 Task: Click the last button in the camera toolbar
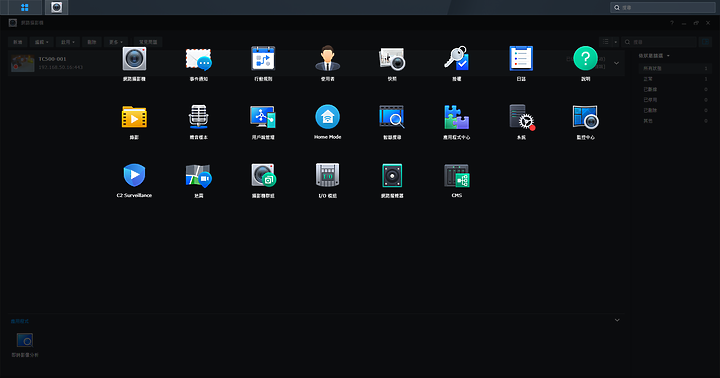(148, 42)
